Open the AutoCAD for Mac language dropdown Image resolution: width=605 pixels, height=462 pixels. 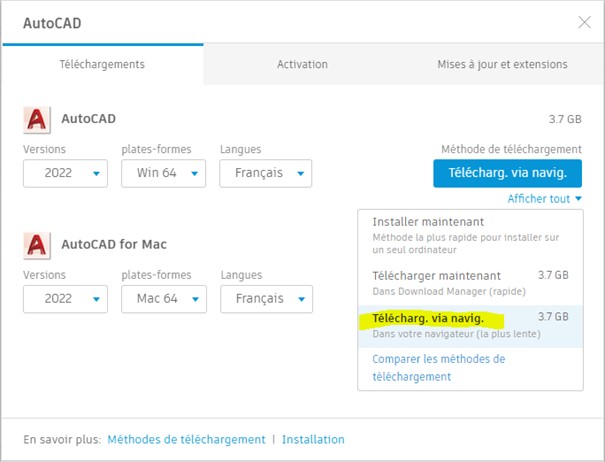coord(267,299)
